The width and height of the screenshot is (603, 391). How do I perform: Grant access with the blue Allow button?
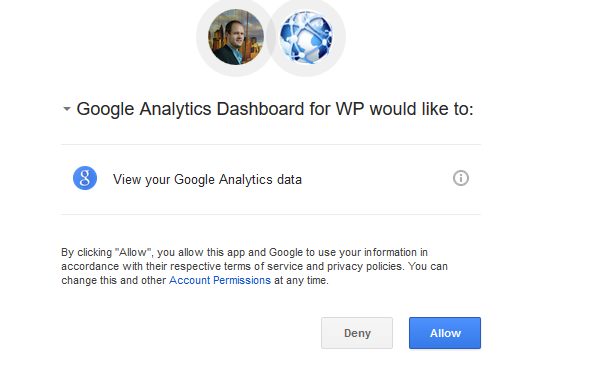click(445, 333)
